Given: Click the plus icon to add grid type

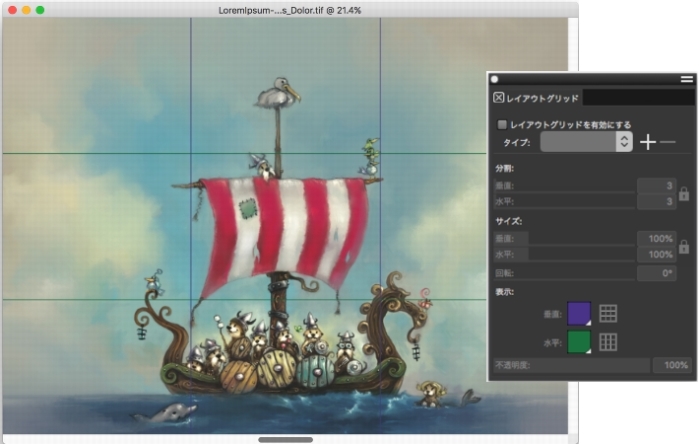Looking at the screenshot, I should coord(648,142).
